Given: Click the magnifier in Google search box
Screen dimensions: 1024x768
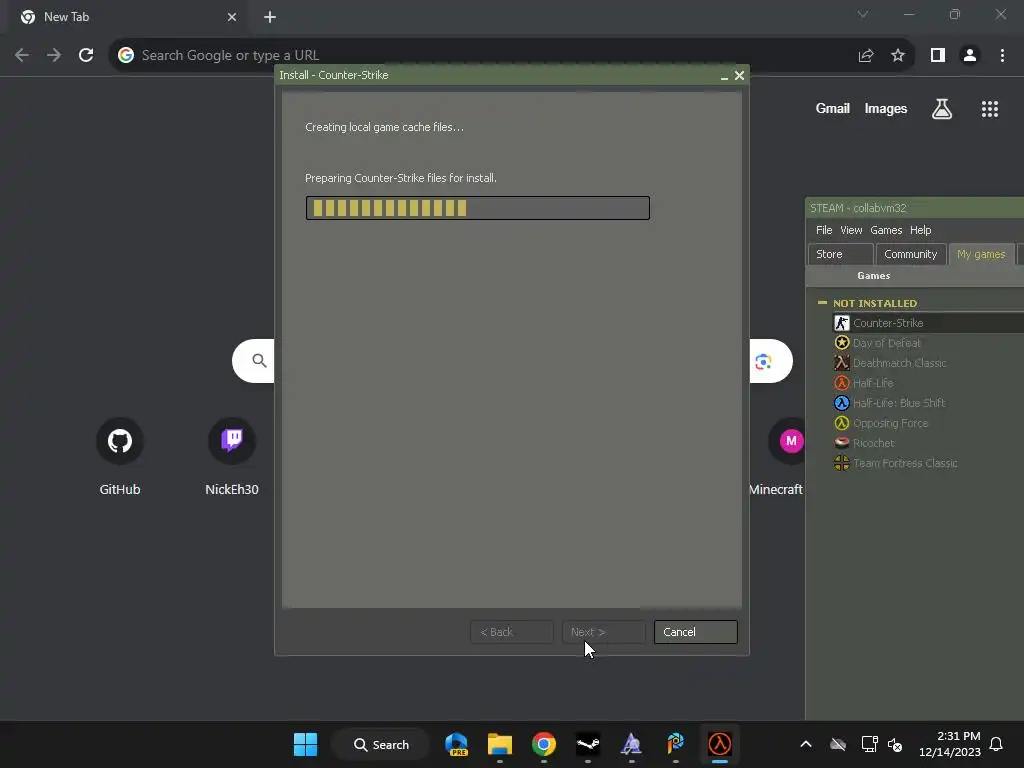Looking at the screenshot, I should [x=259, y=360].
